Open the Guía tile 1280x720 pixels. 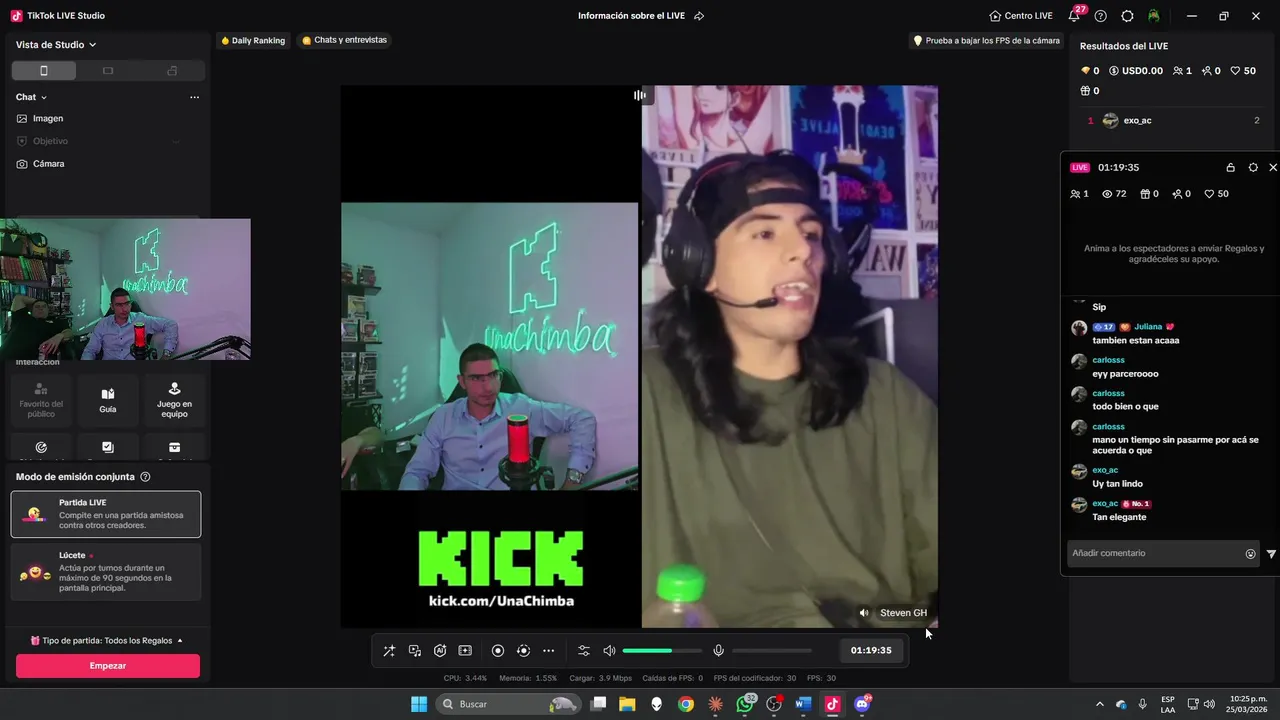click(108, 400)
